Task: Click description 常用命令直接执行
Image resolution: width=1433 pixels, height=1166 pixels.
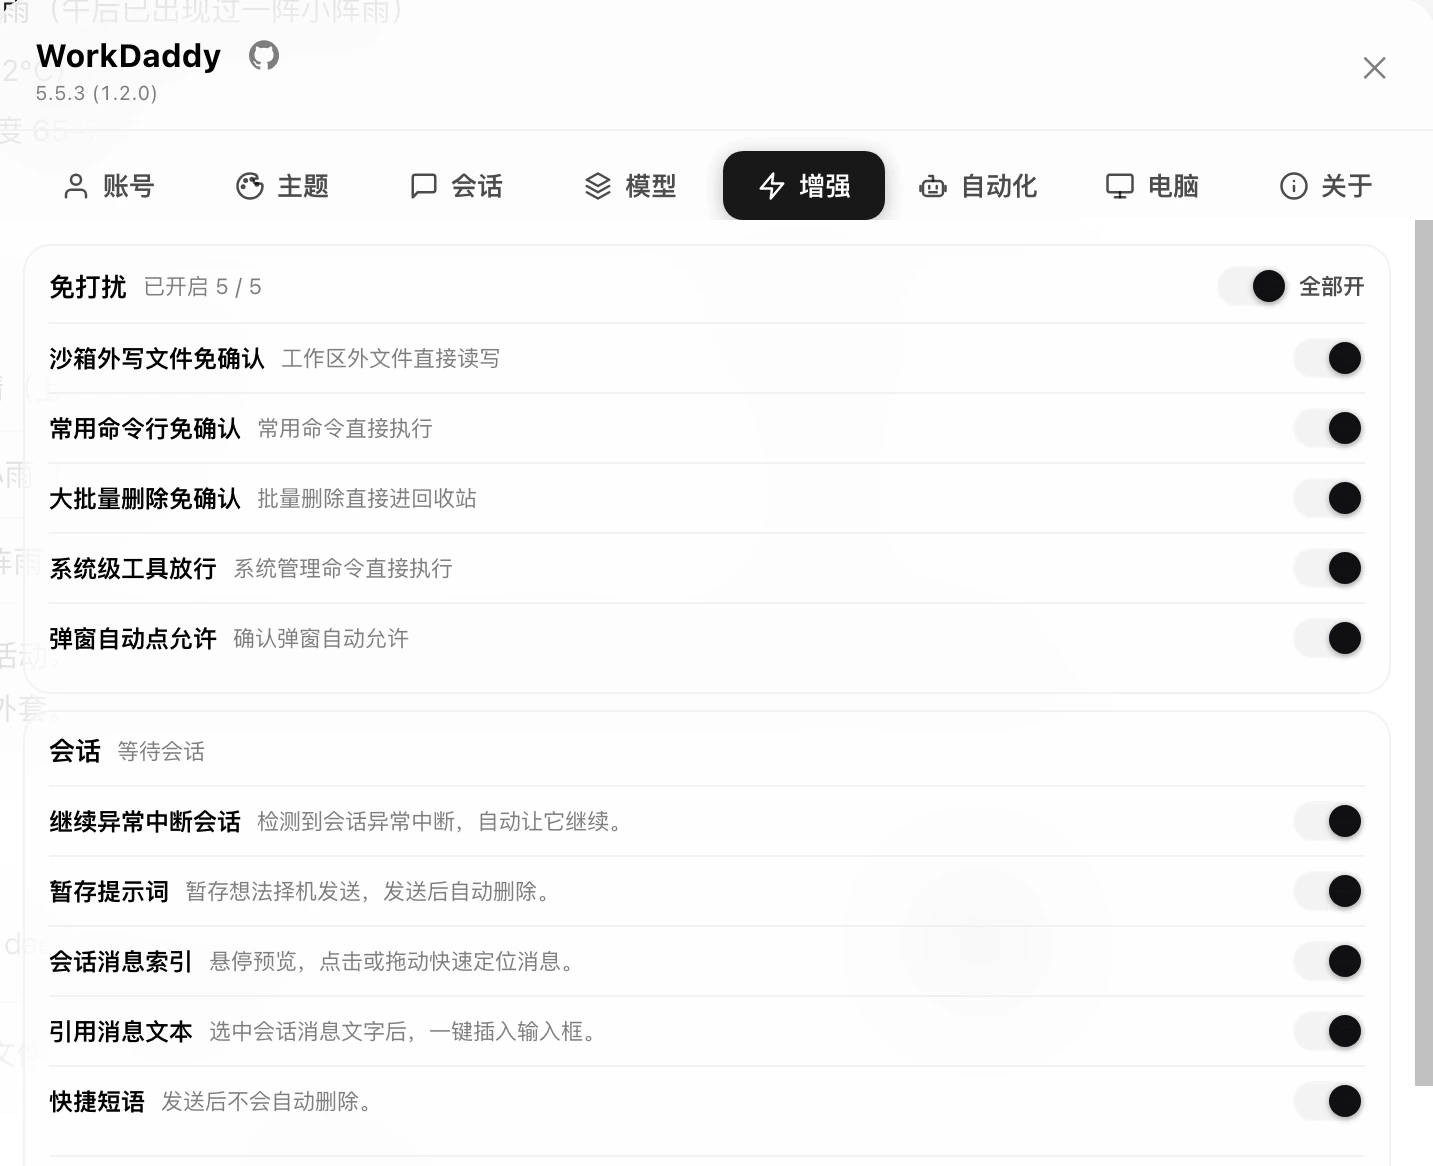Action: [x=345, y=428]
